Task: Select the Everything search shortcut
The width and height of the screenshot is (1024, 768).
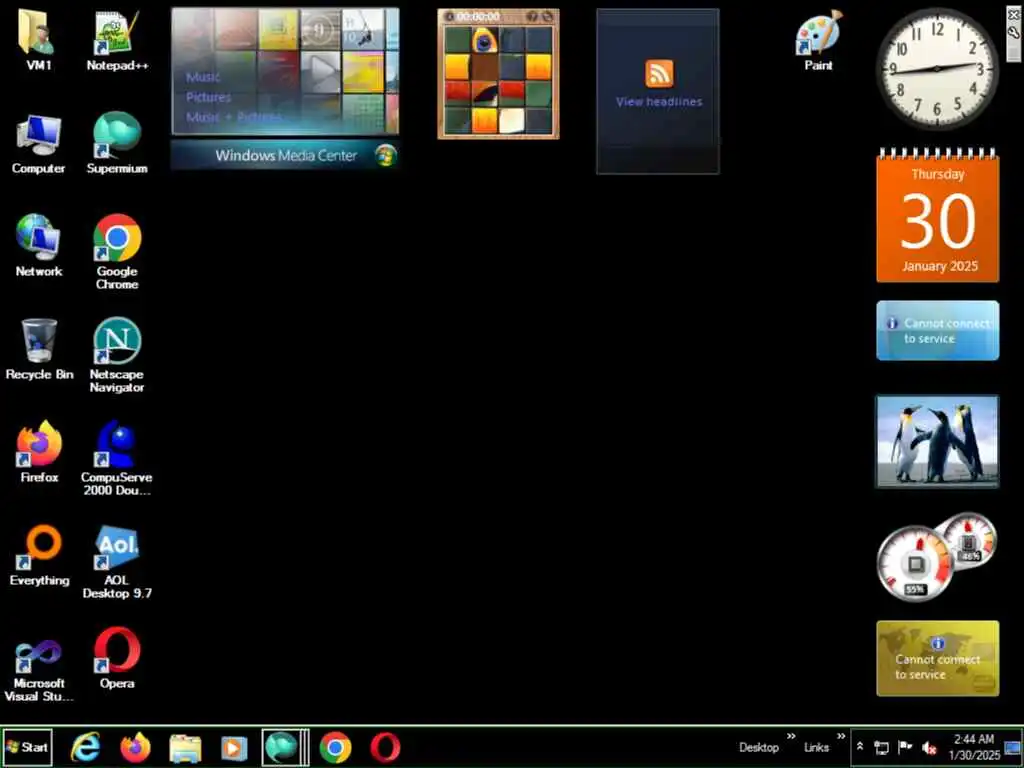Action: pos(39,555)
